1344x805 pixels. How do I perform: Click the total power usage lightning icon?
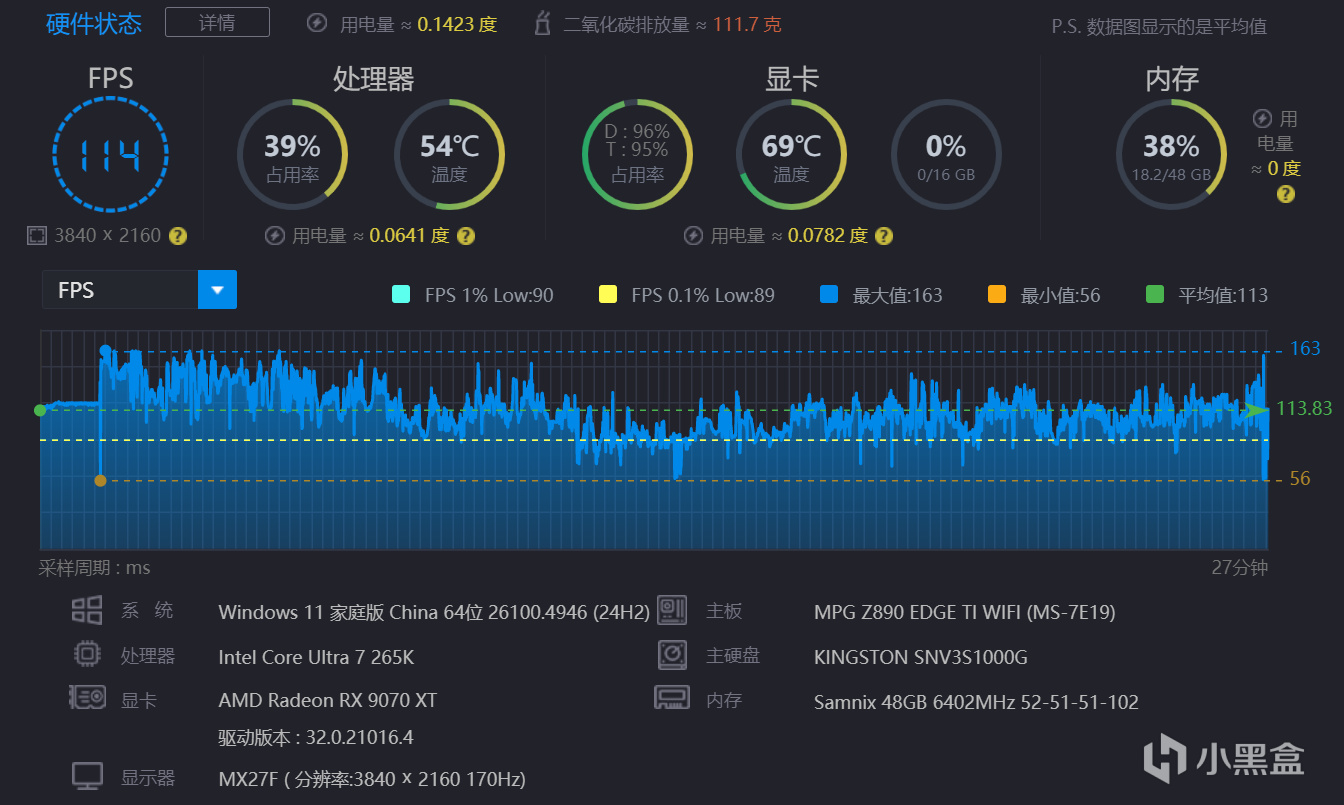pyautogui.click(x=316, y=23)
